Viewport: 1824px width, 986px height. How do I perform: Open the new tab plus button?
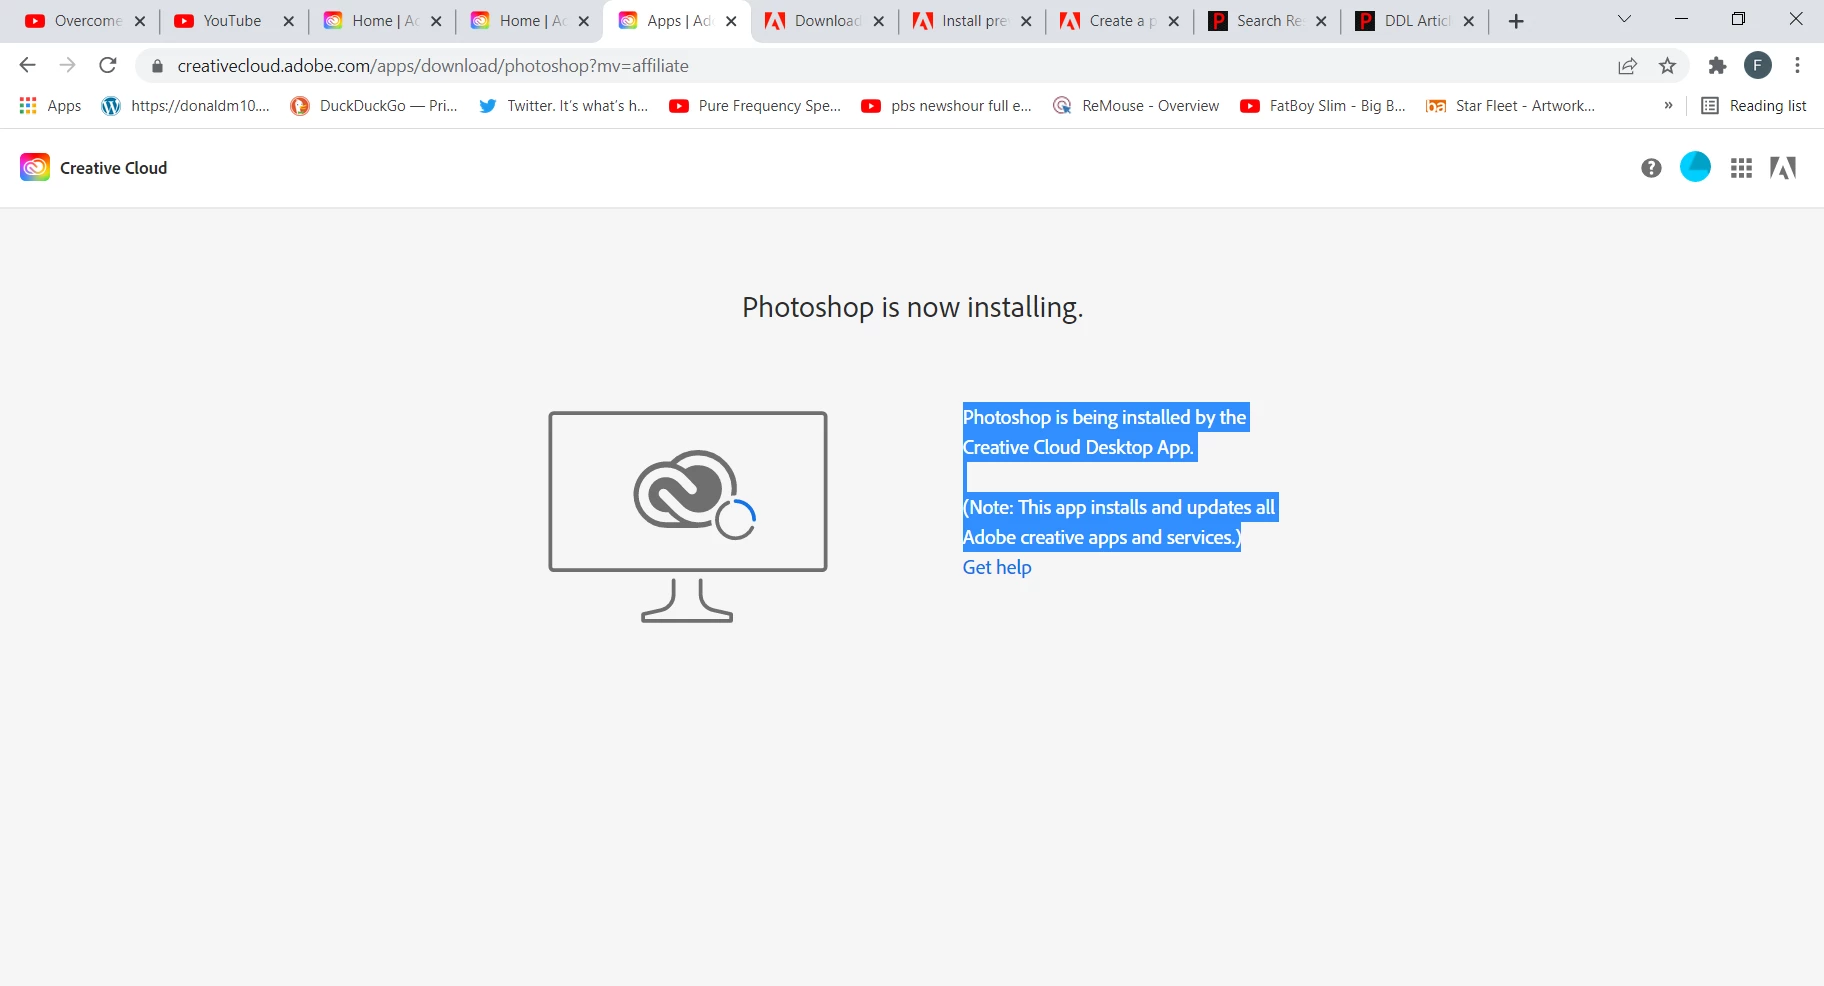[1516, 21]
